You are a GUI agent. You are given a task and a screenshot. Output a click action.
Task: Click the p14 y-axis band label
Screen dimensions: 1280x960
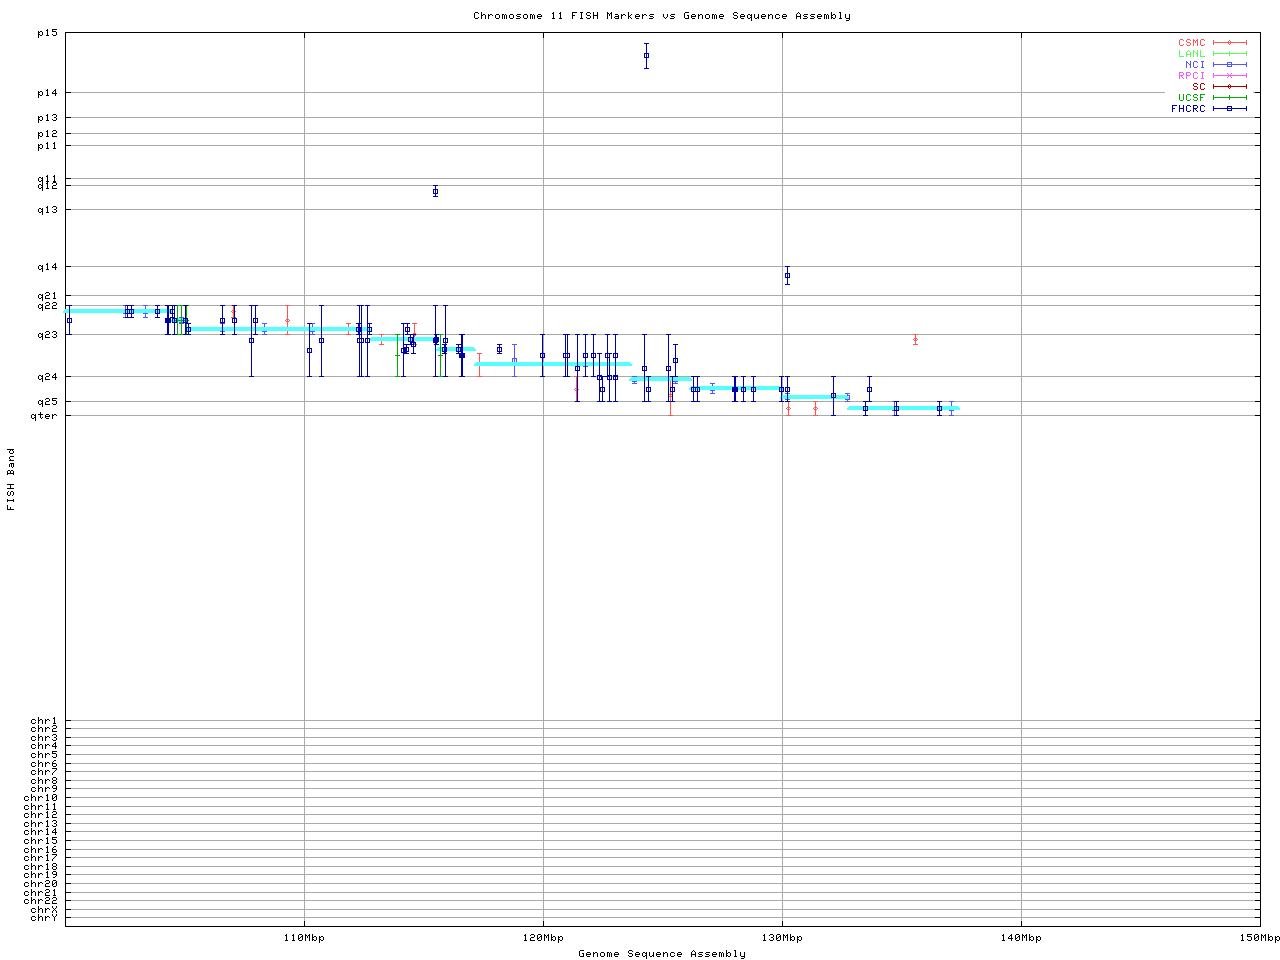click(47, 93)
